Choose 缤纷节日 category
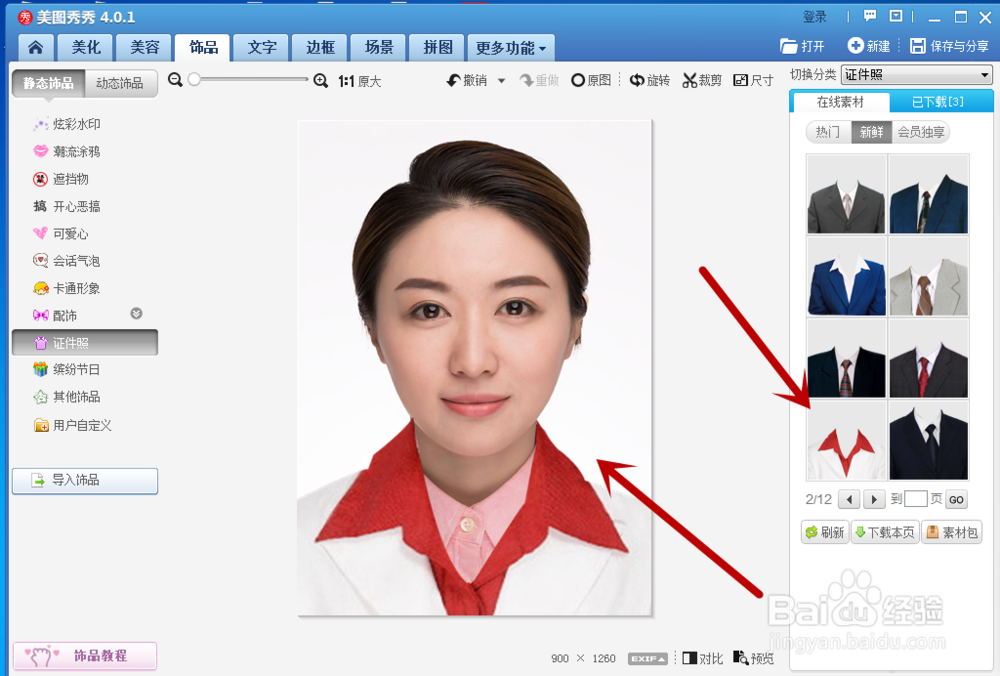 pos(67,370)
